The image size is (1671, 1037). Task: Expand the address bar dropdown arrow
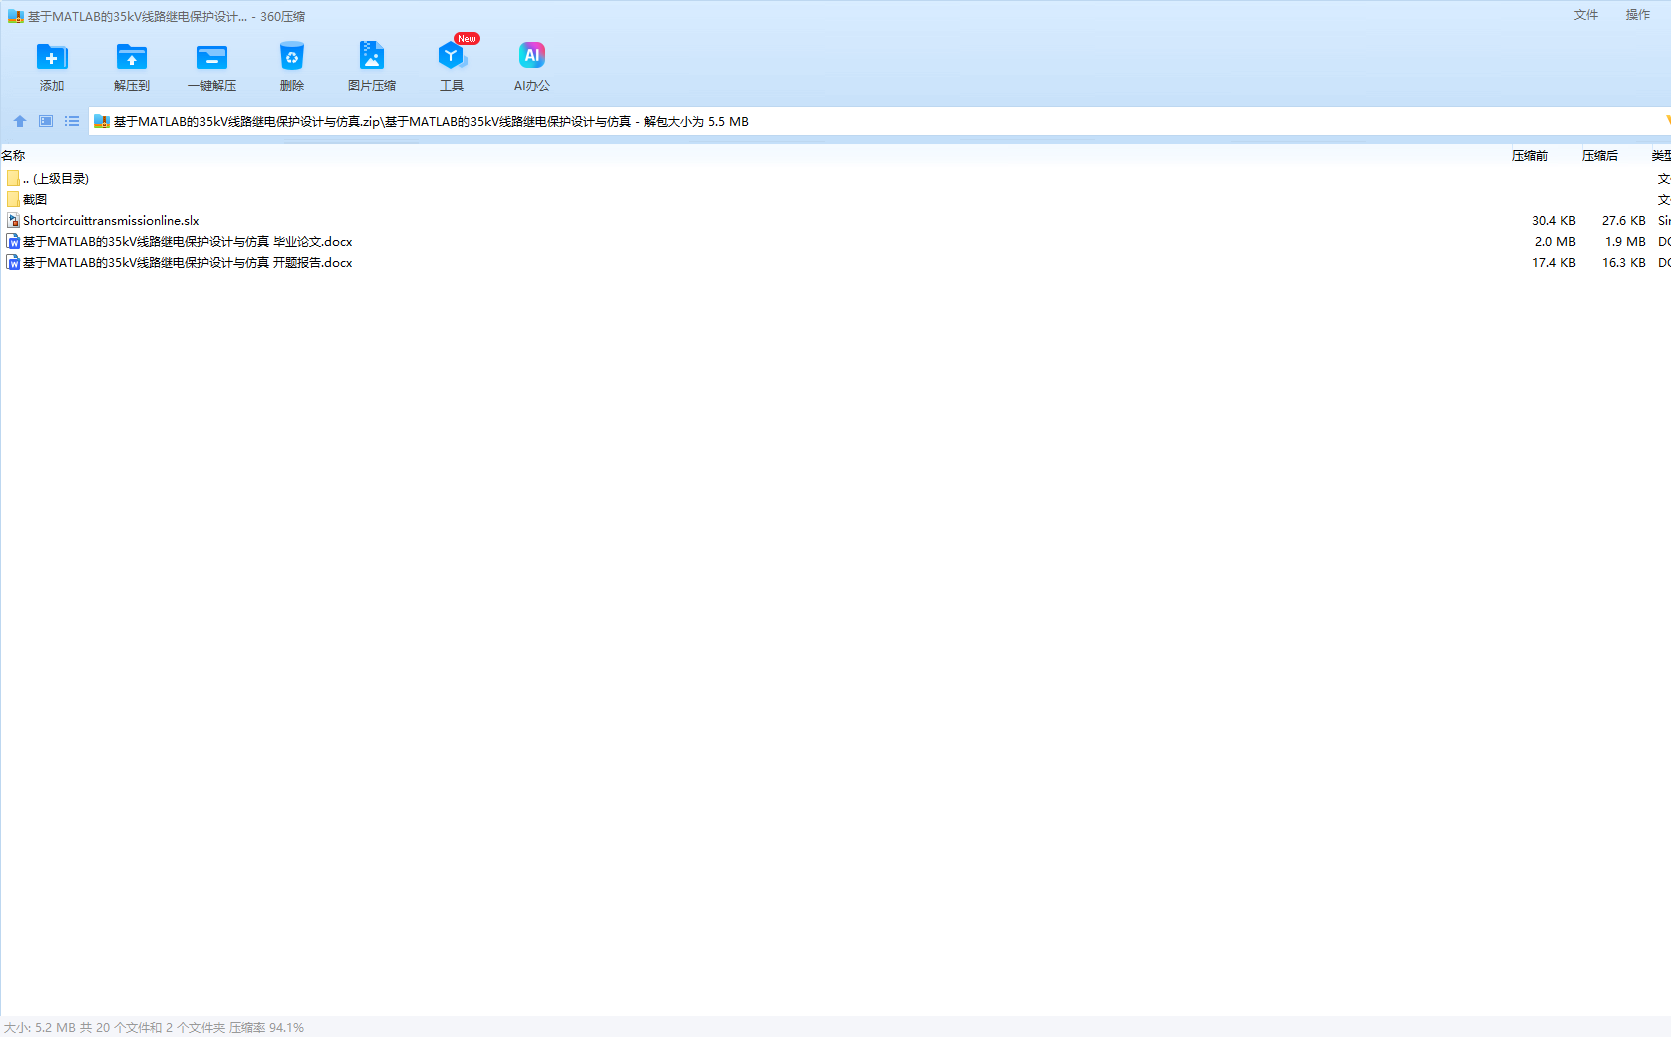1666,121
